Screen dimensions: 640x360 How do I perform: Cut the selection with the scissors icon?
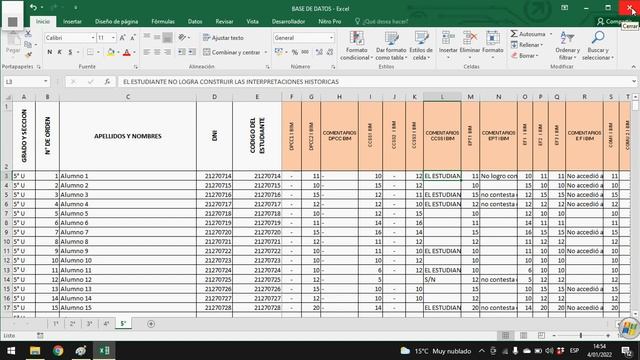click(28, 34)
